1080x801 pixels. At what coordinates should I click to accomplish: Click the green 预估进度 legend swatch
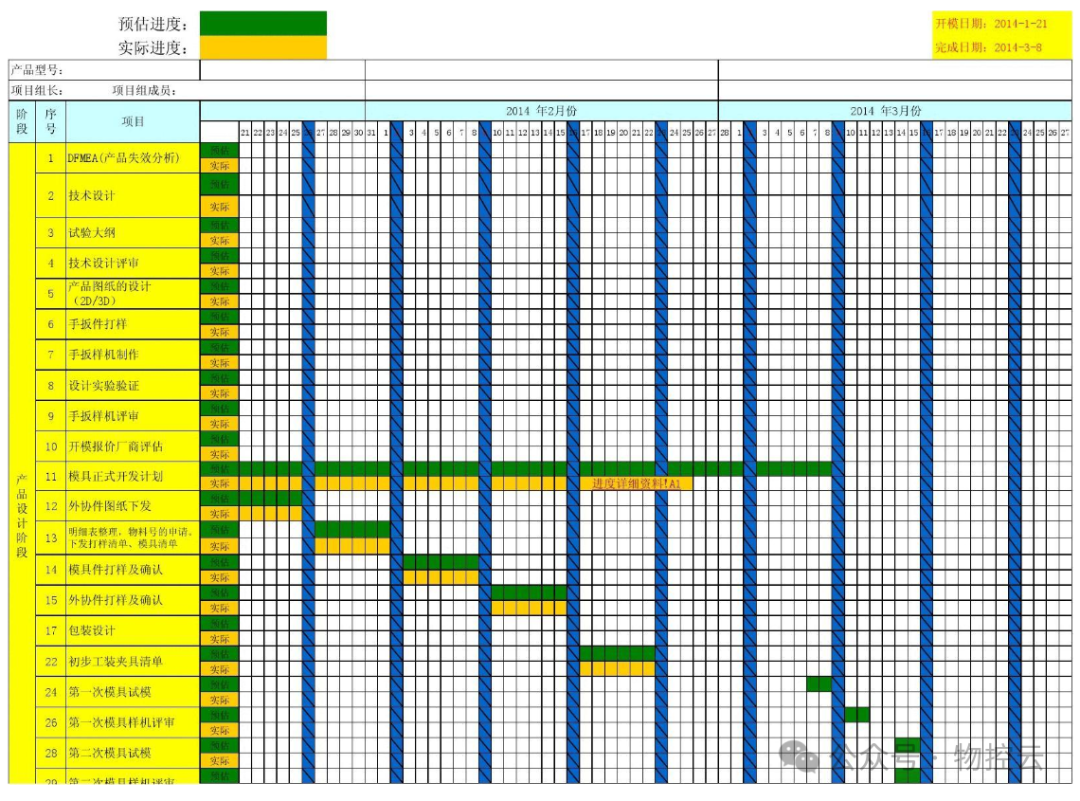coord(263,23)
